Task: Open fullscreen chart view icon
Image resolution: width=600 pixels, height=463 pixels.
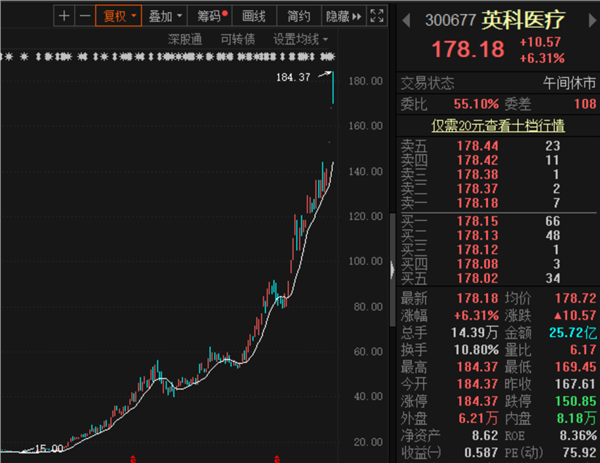Action: pyautogui.click(x=377, y=16)
